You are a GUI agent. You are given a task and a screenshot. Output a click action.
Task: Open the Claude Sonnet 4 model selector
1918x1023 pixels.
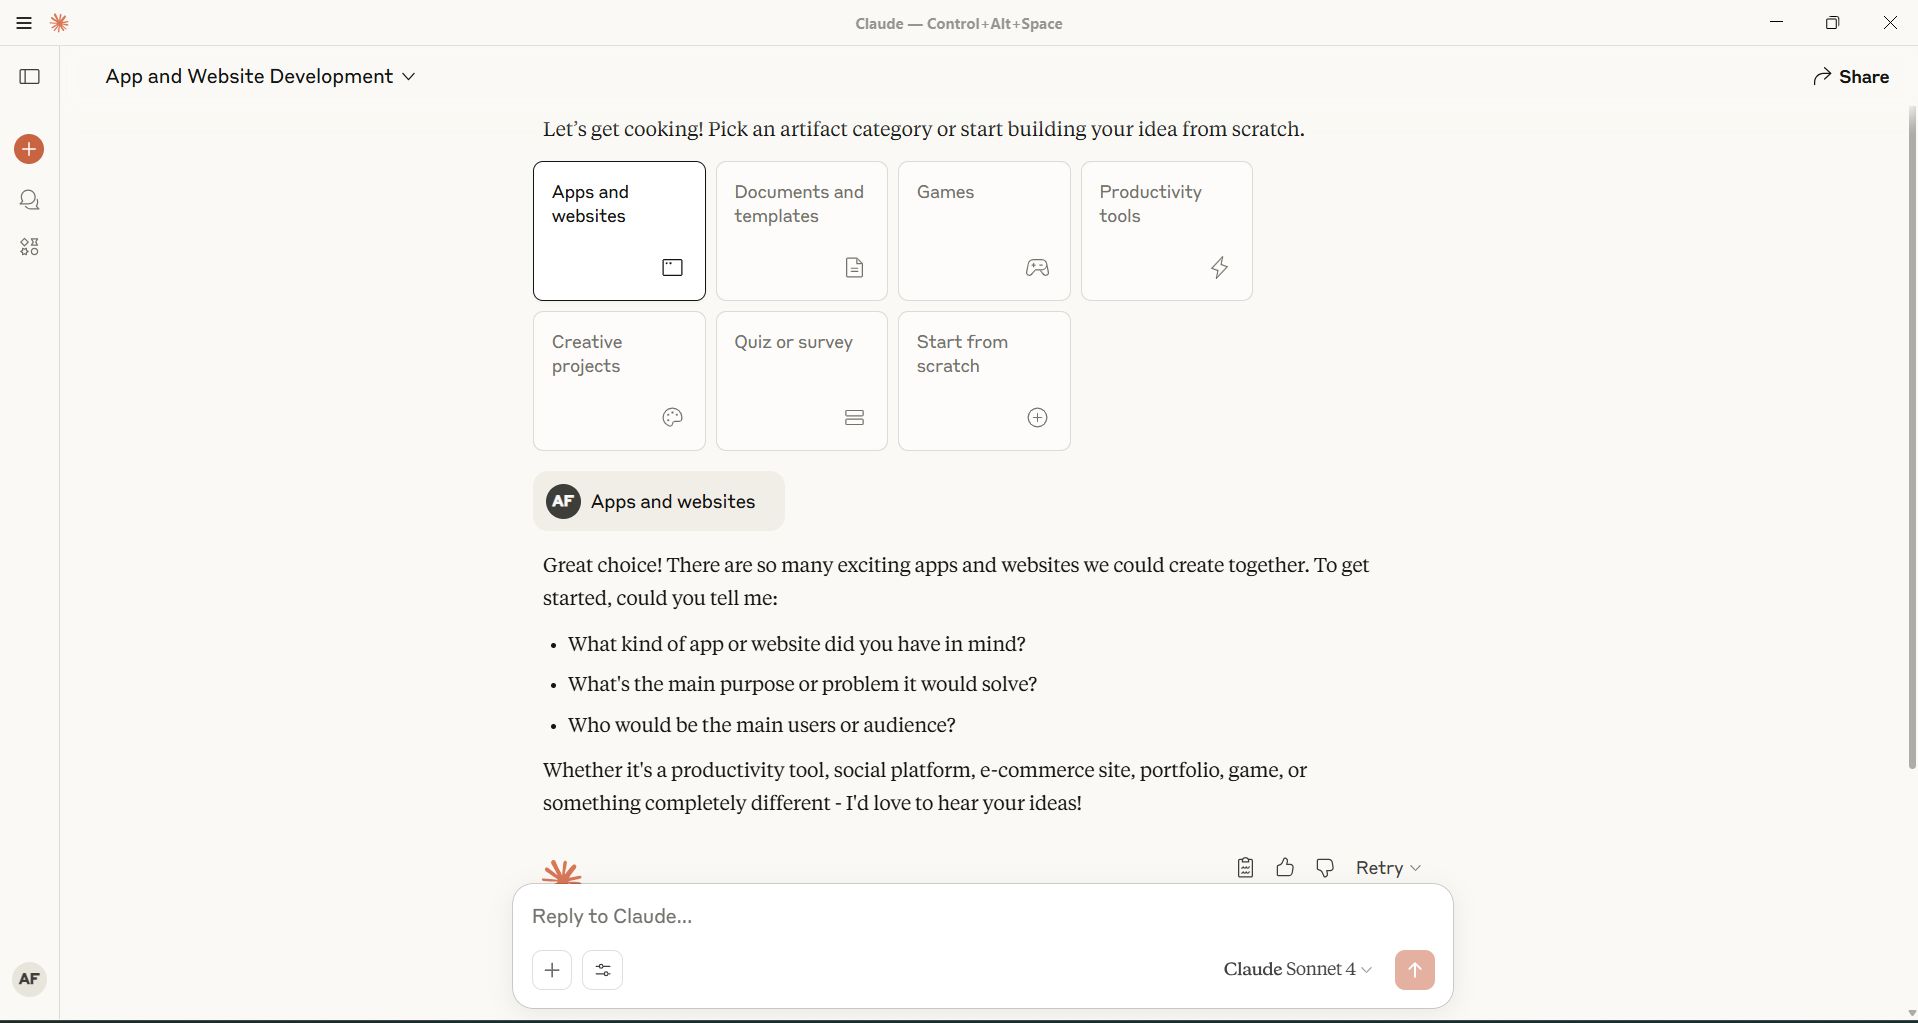click(1297, 969)
